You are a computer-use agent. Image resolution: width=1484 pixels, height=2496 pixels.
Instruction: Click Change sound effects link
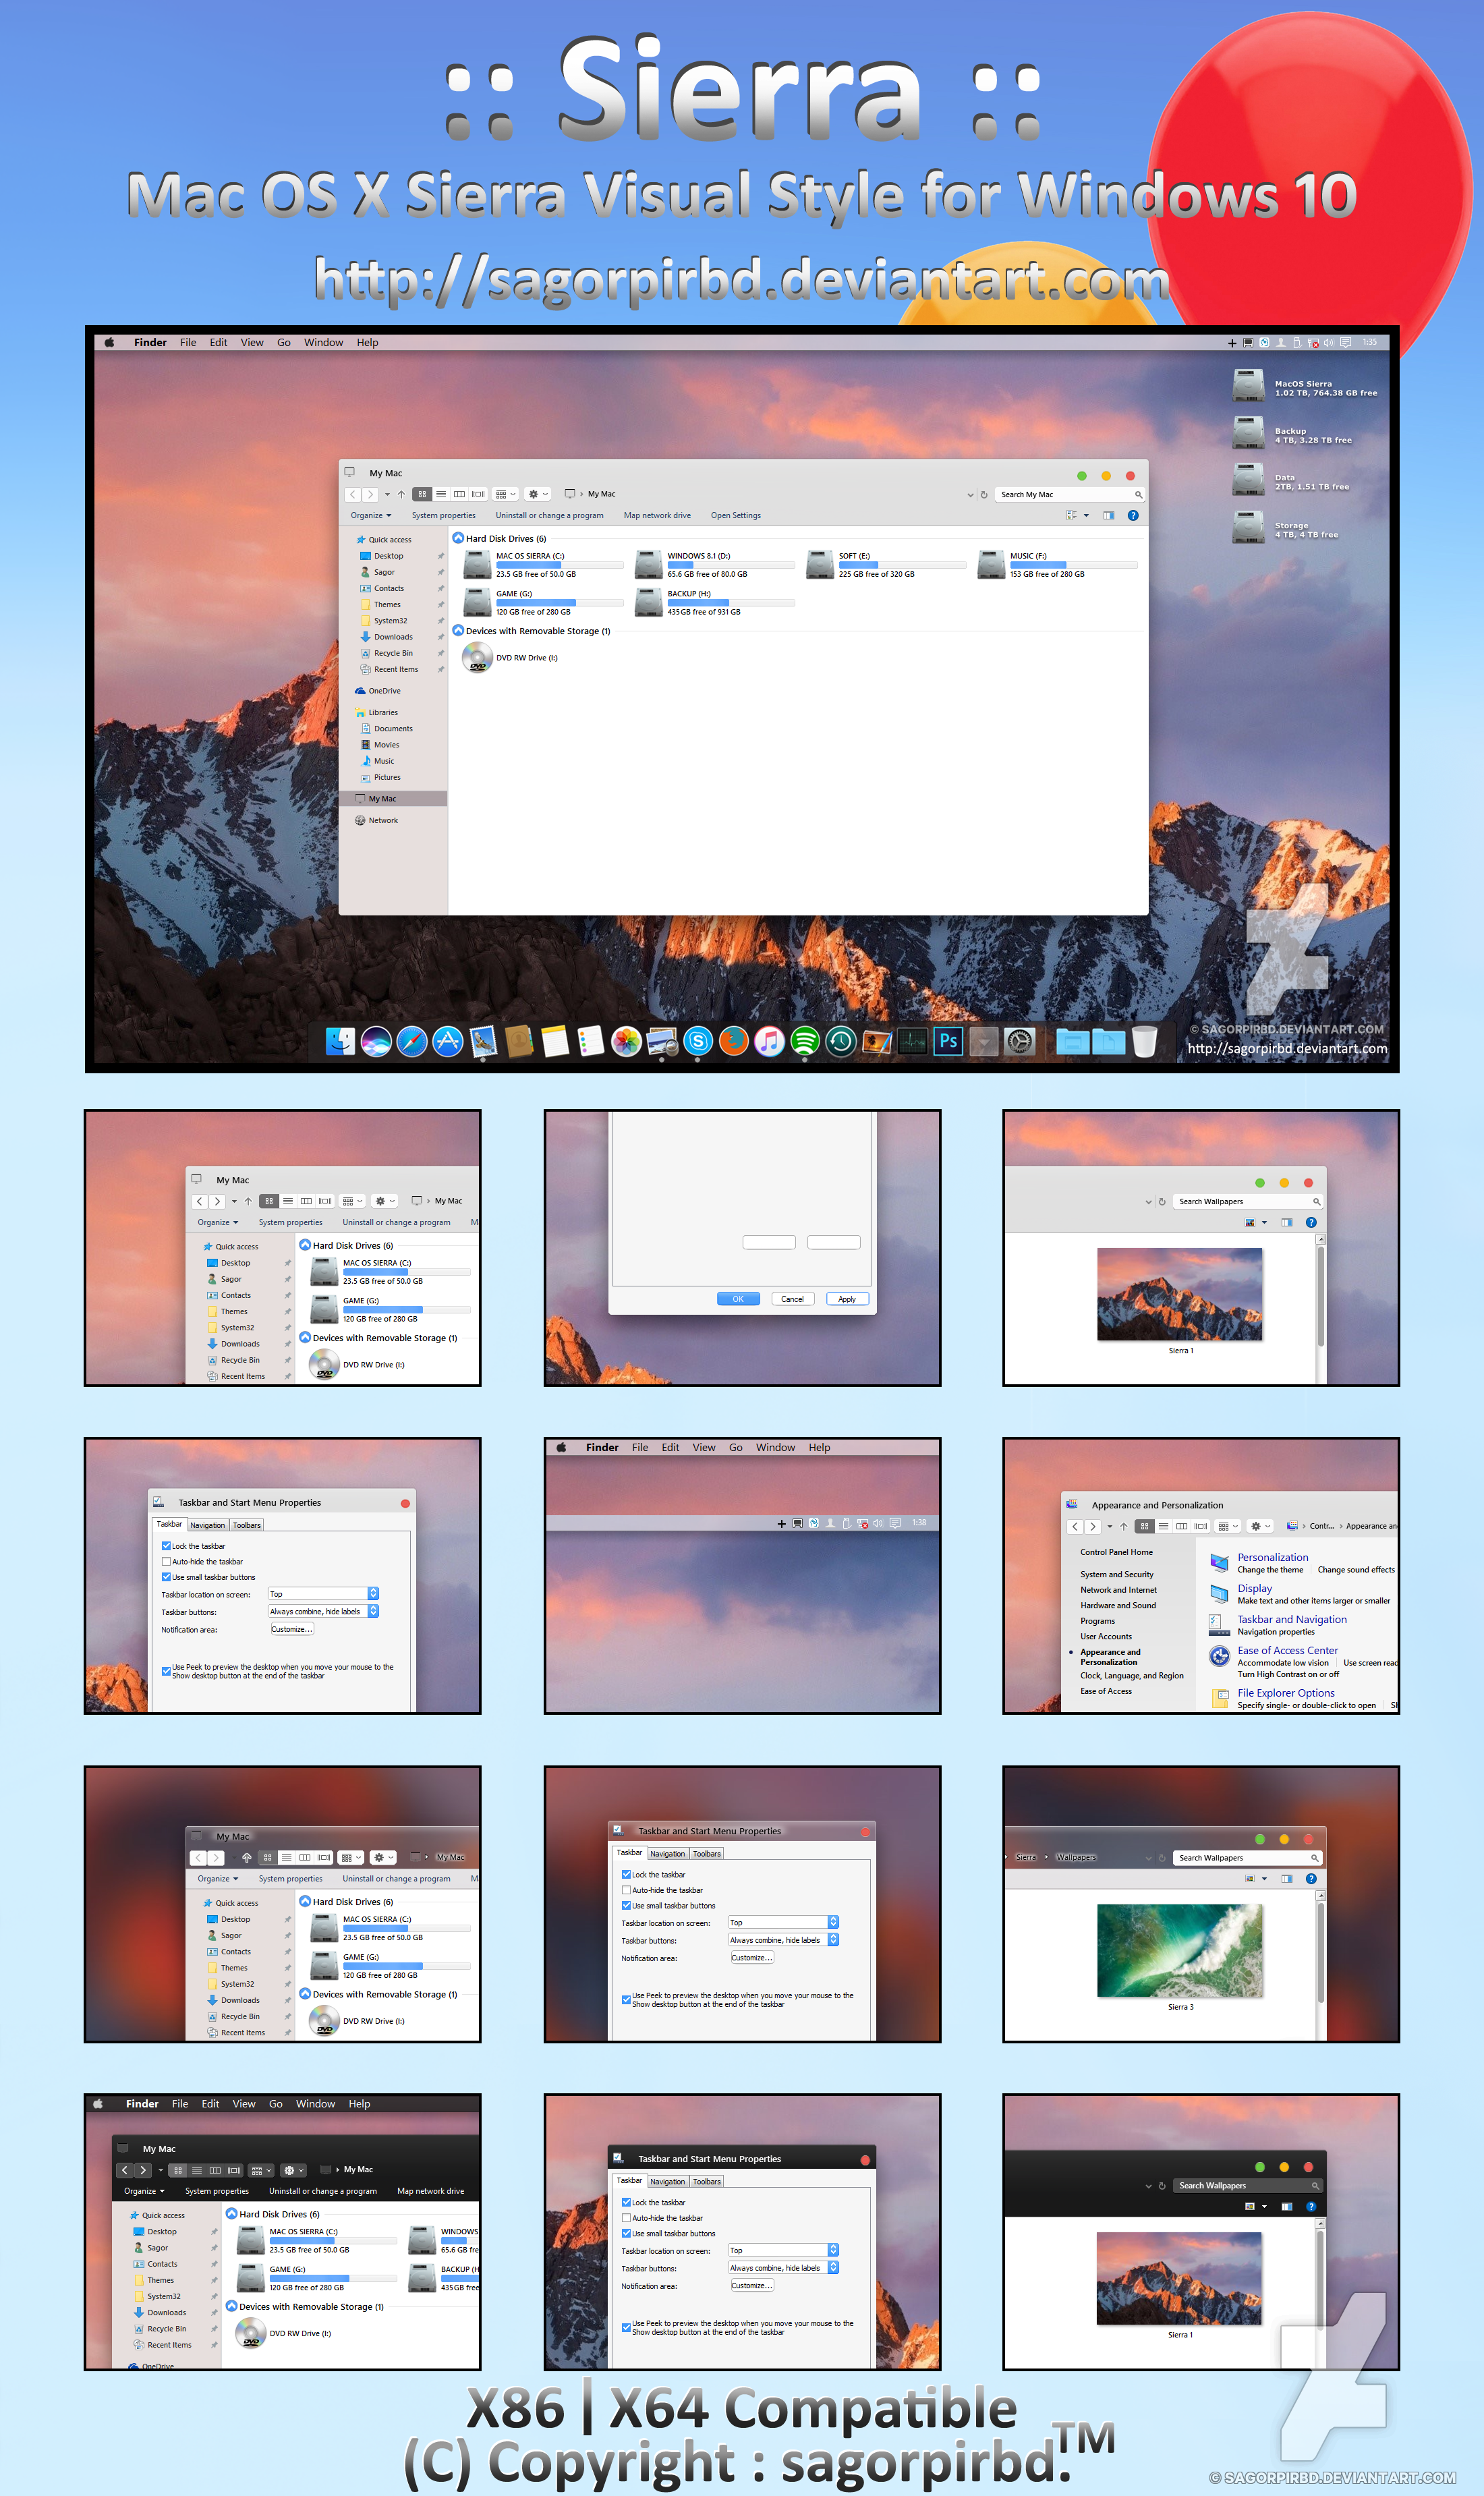(1356, 1570)
